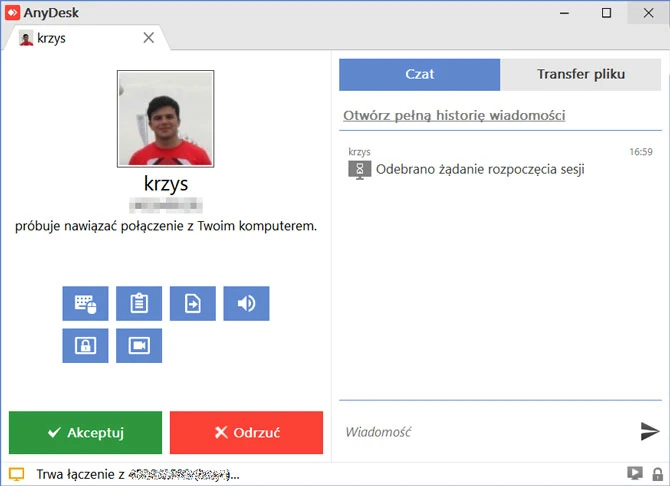Click the lock icon in status bar
Viewport: 670px width, 486px height.
pyautogui.click(x=656, y=474)
